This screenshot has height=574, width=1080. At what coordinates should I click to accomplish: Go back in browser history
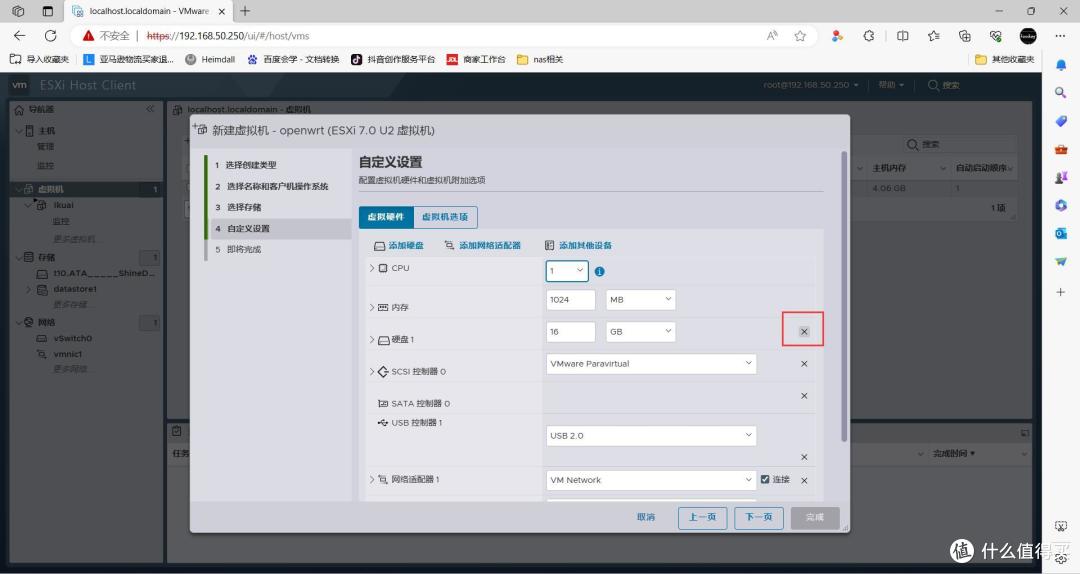coord(19,36)
